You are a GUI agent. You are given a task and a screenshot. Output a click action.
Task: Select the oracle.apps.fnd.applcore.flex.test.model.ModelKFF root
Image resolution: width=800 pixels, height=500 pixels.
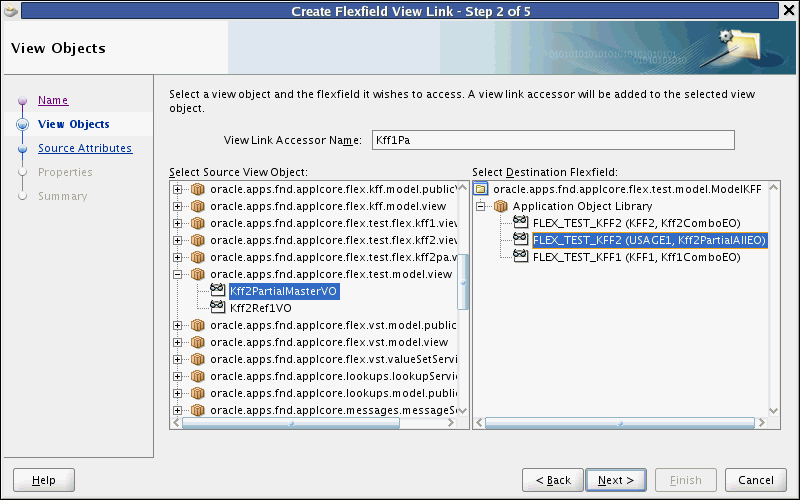coord(627,189)
